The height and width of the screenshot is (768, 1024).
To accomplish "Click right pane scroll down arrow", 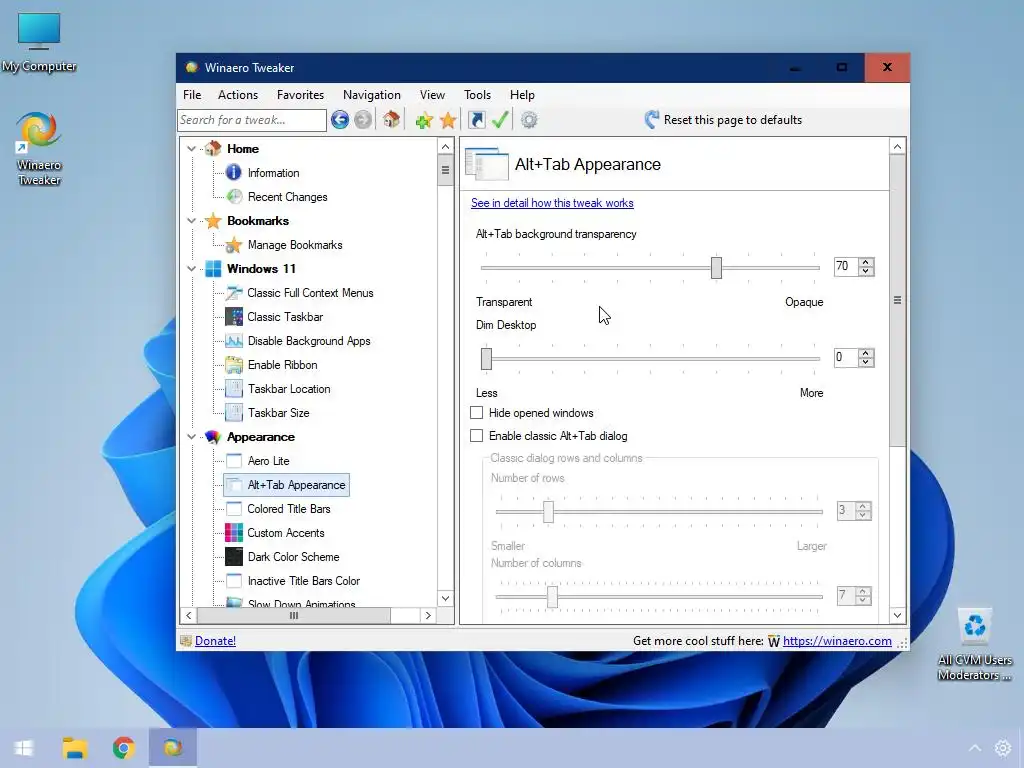I will point(897,615).
